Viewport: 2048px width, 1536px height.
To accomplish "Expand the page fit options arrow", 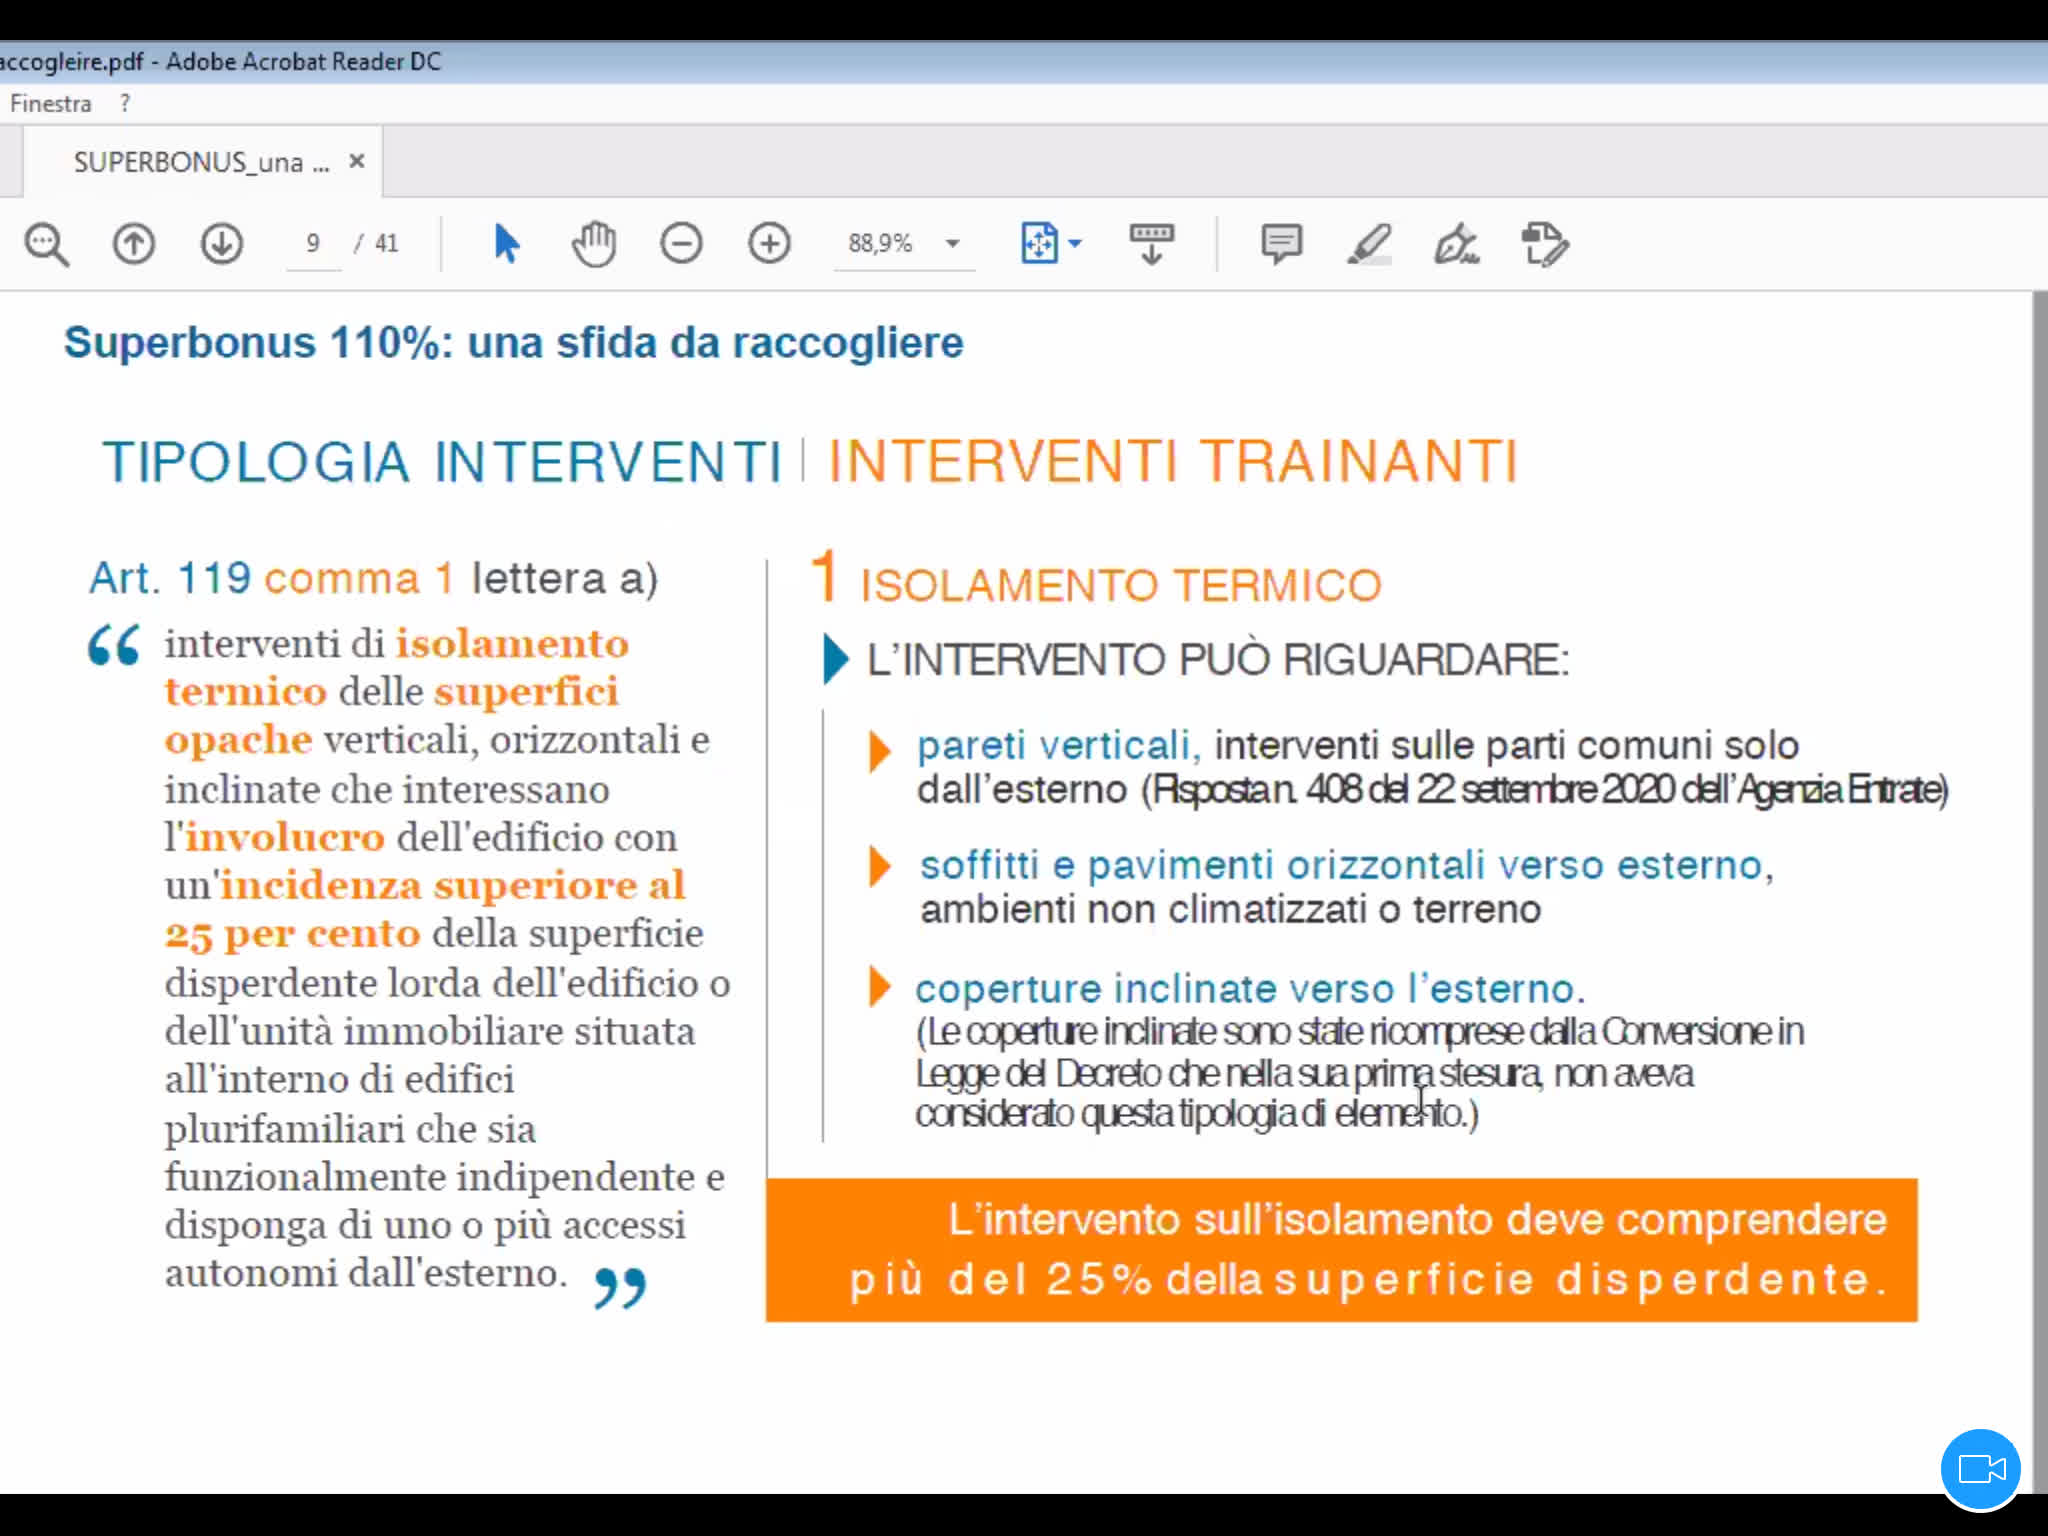I will pos(1076,243).
